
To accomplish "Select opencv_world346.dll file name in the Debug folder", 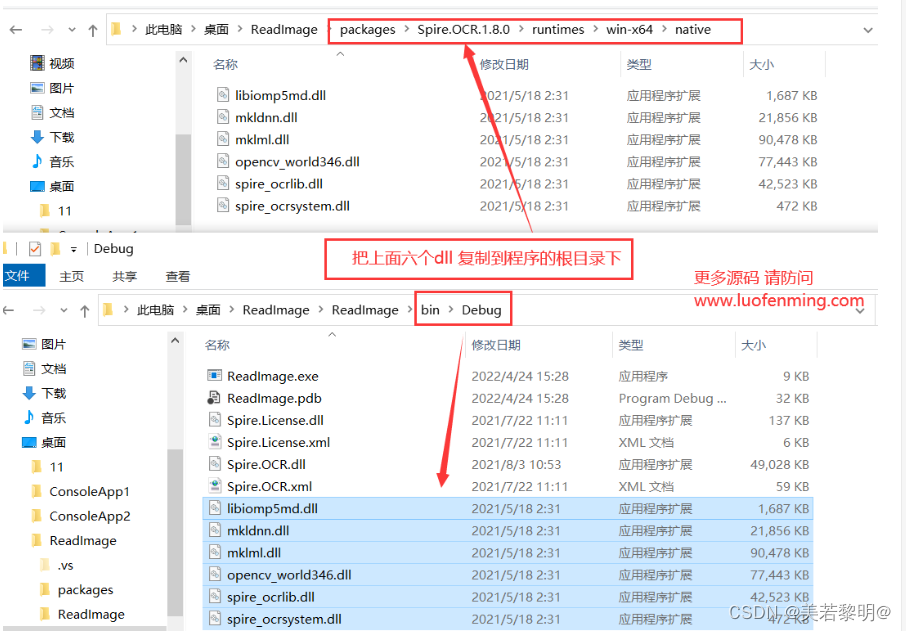I will pyautogui.click(x=289, y=575).
